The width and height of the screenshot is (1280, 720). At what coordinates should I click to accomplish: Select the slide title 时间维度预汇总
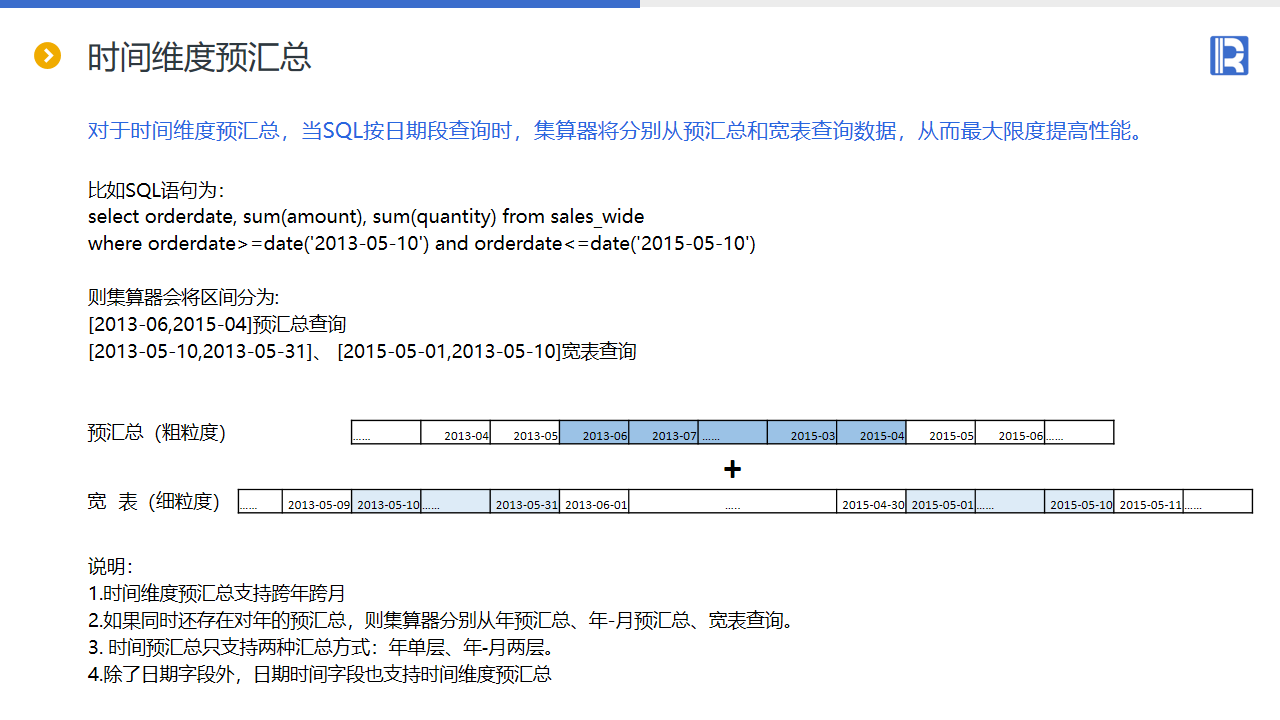coord(200,57)
